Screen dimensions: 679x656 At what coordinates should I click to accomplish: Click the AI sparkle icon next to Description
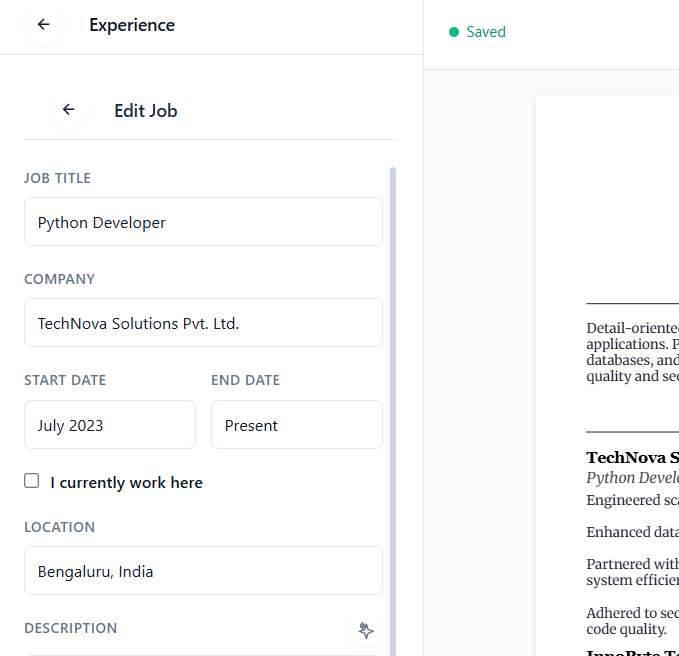tap(366, 630)
